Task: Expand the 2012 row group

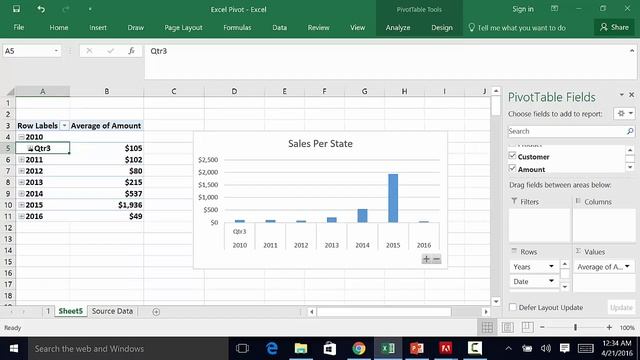Action: 21,171
